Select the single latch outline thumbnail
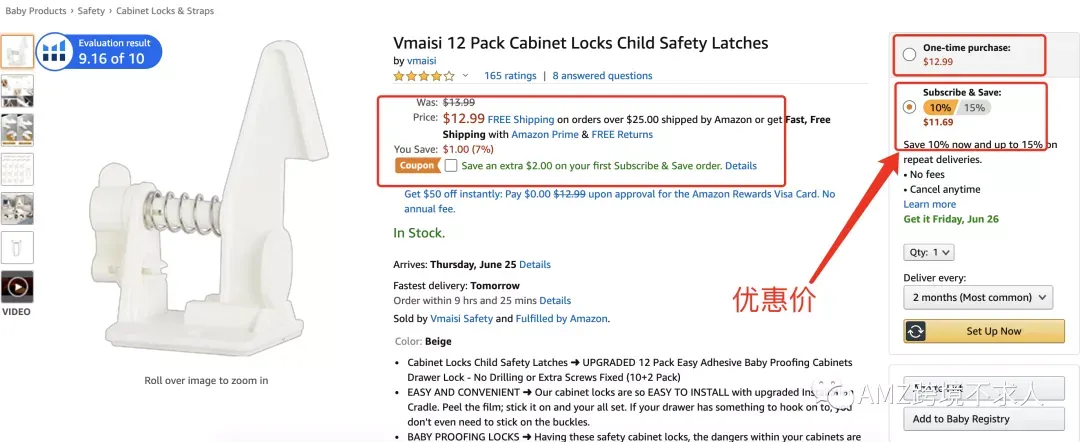This screenshot has height=442, width=1080. tap(17, 247)
